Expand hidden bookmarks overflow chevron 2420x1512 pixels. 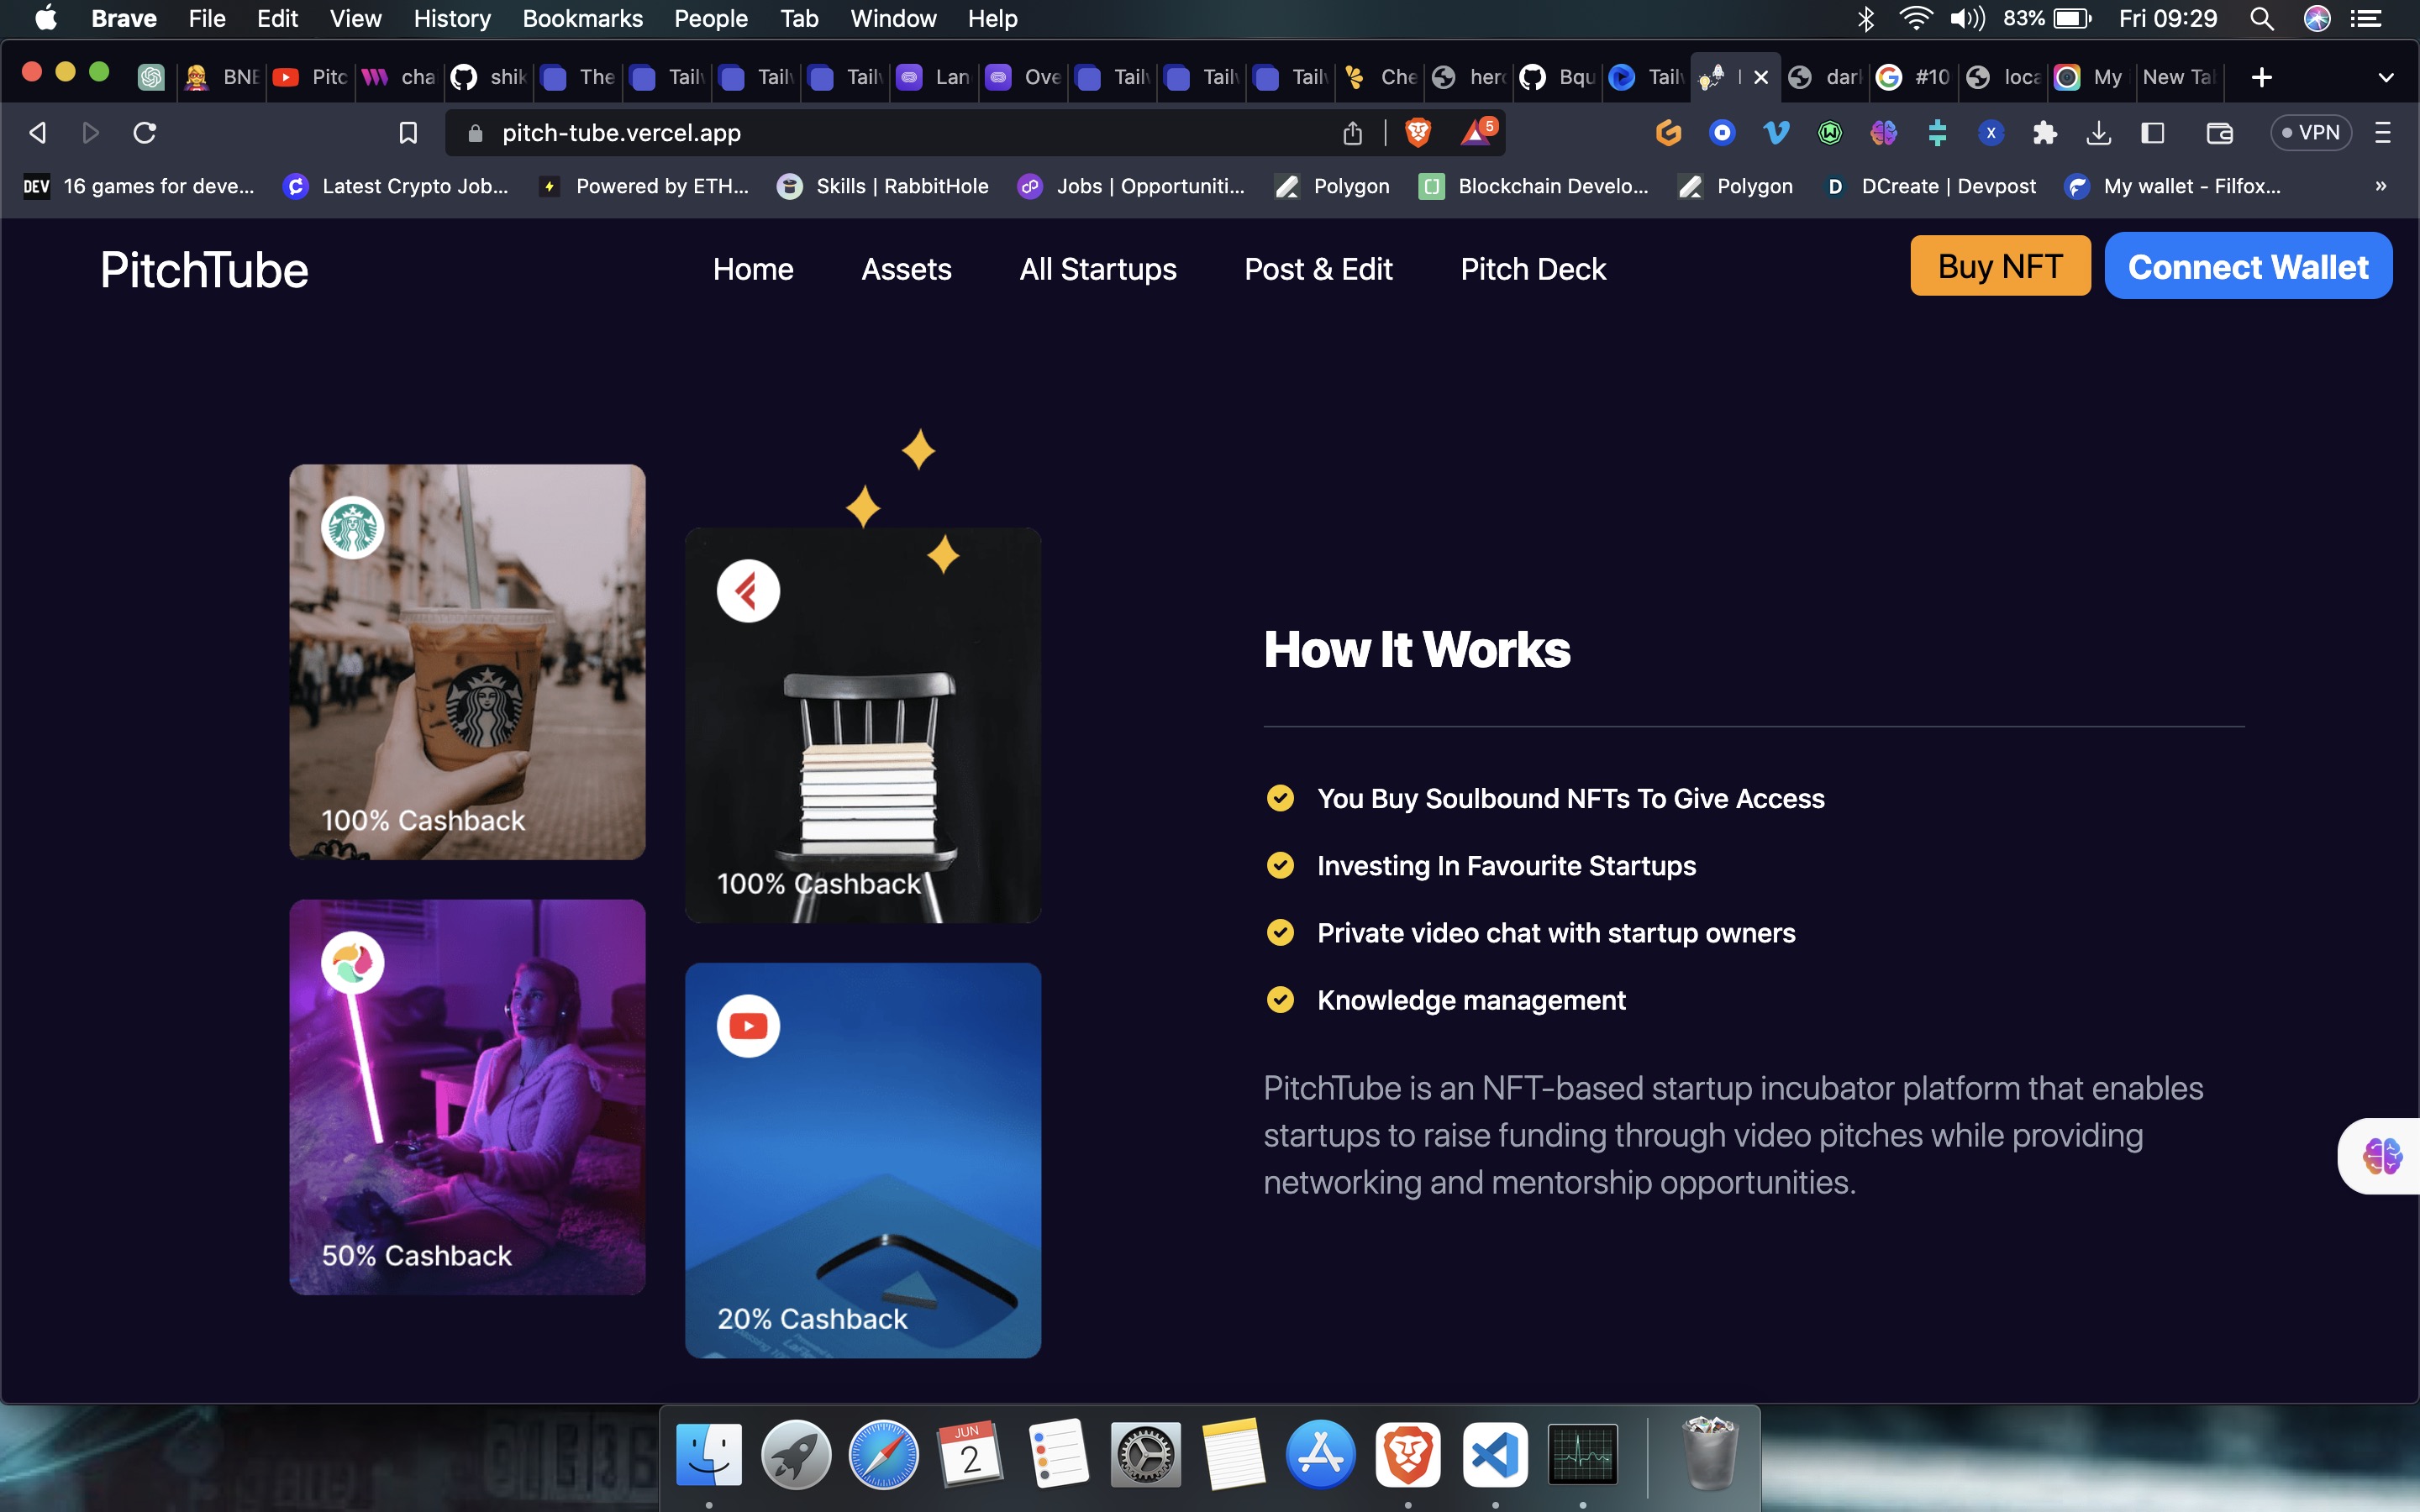coord(2380,186)
